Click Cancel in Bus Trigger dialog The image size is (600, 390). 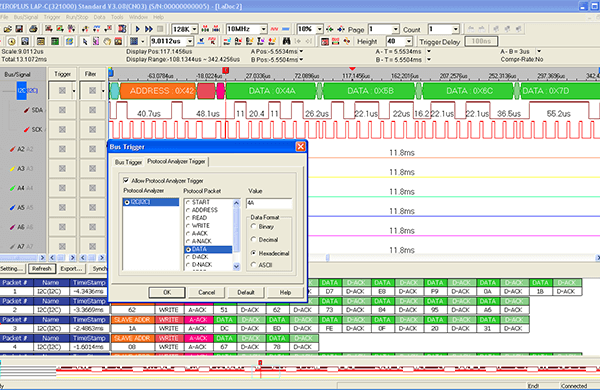tap(207, 292)
